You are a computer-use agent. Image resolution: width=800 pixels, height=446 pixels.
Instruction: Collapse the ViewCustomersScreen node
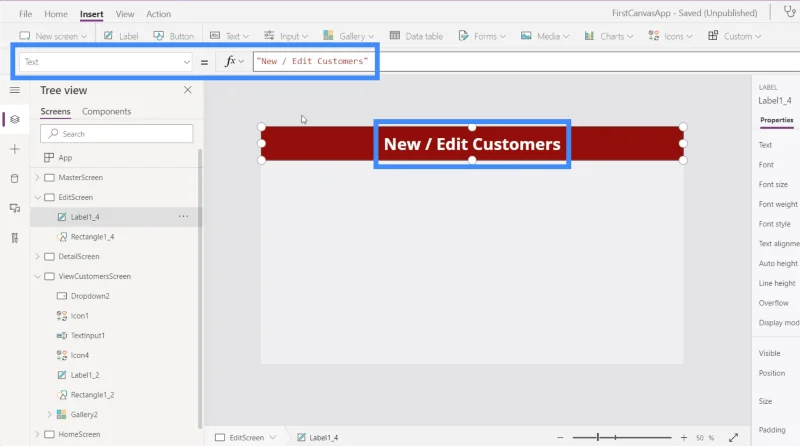[37, 276]
